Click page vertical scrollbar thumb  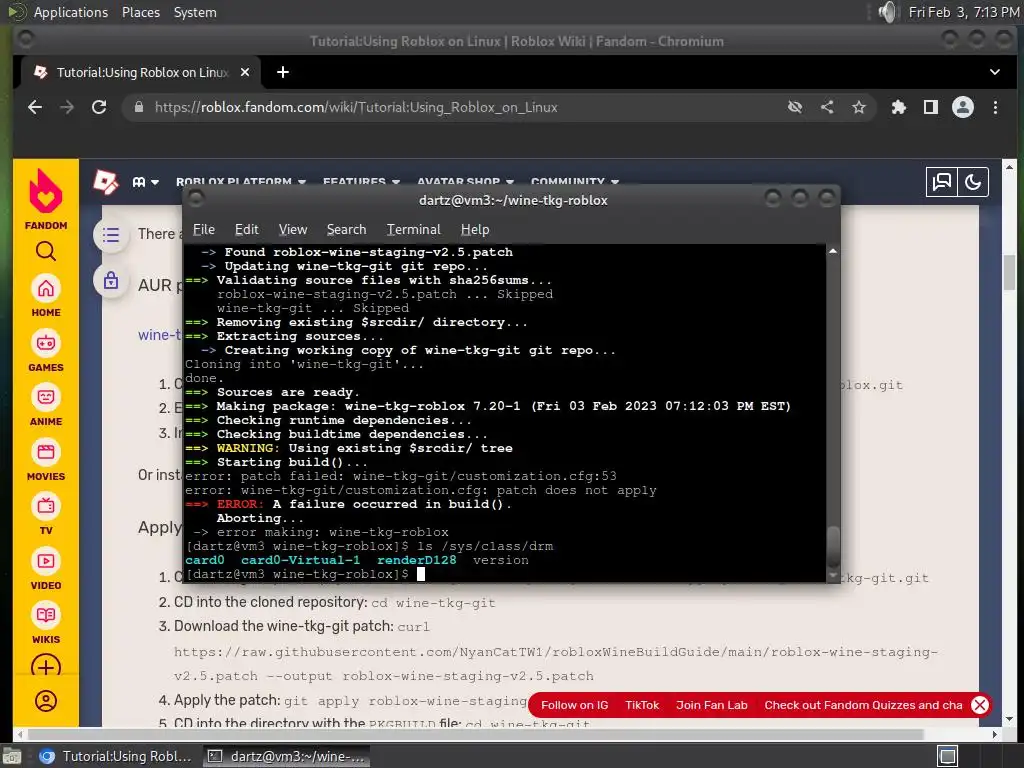coord(1009,272)
